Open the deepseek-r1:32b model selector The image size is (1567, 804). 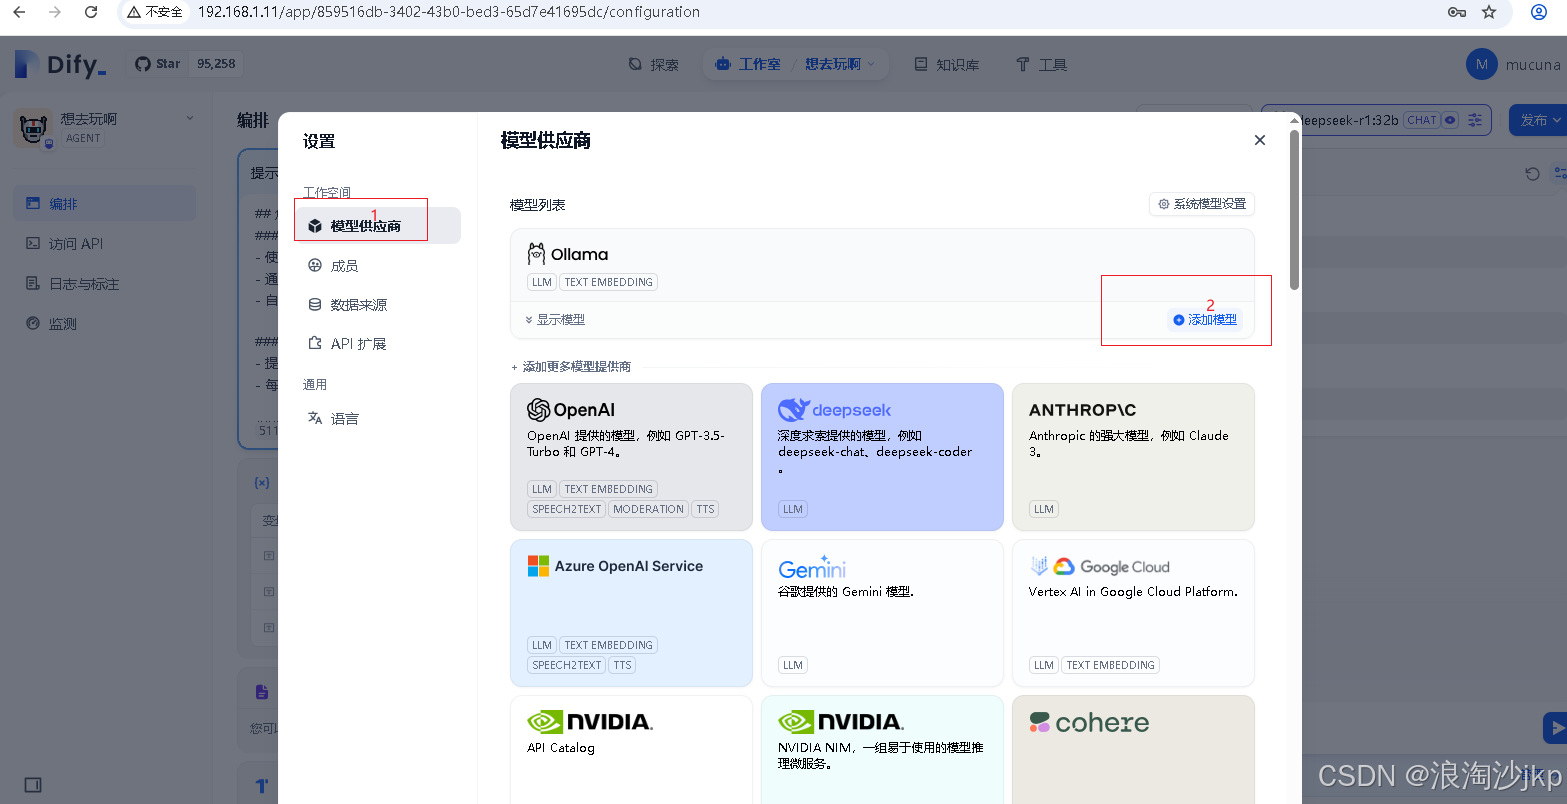(1376, 120)
